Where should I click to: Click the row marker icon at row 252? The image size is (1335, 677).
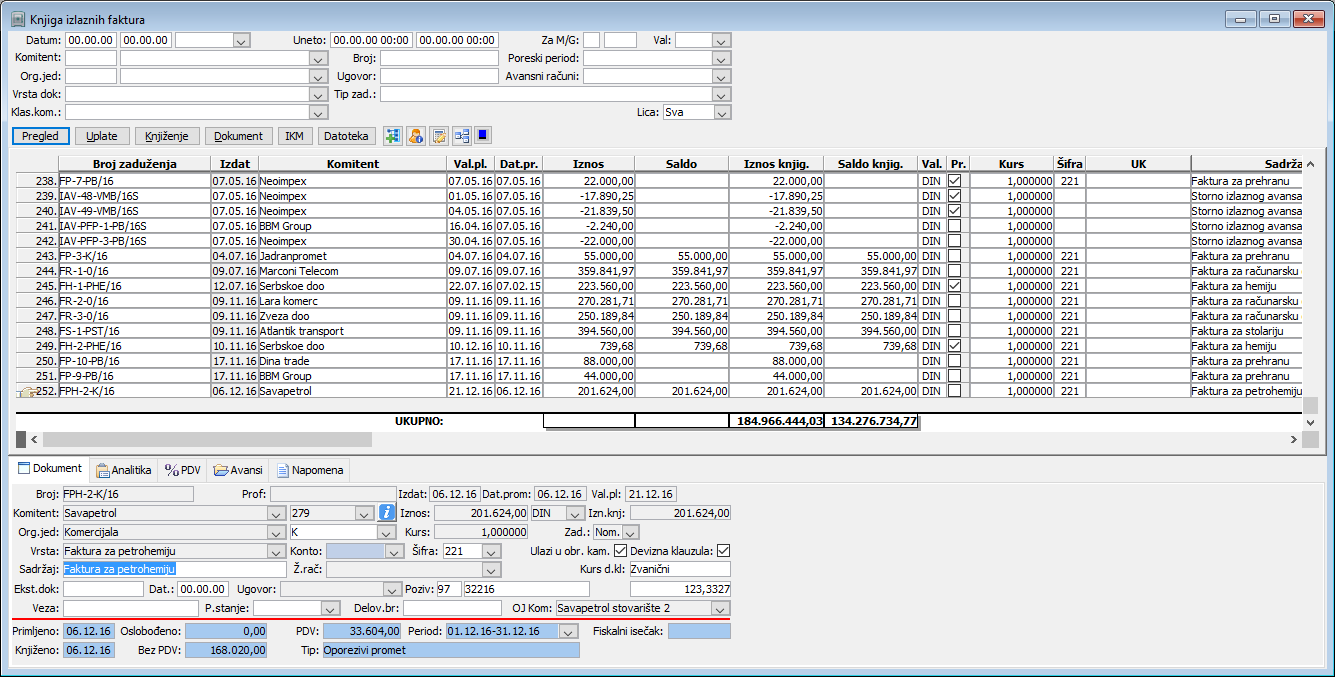(27, 392)
